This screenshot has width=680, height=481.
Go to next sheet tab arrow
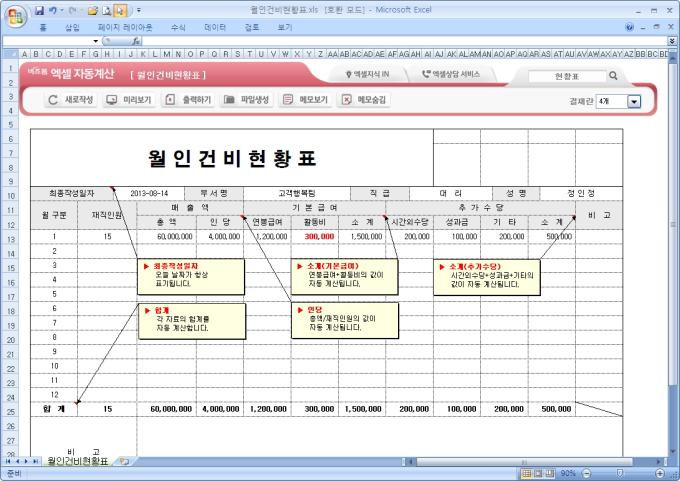pos(26,461)
